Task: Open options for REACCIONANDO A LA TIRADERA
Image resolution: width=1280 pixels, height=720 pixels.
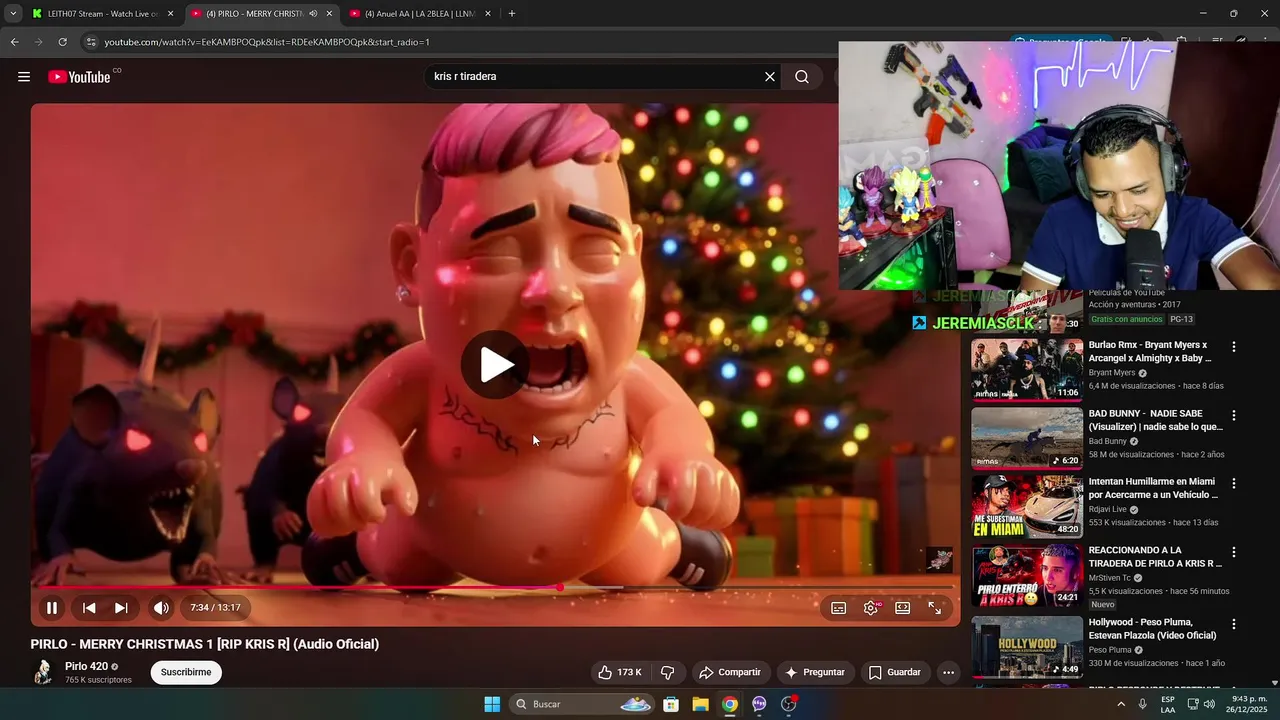Action: [1233, 552]
